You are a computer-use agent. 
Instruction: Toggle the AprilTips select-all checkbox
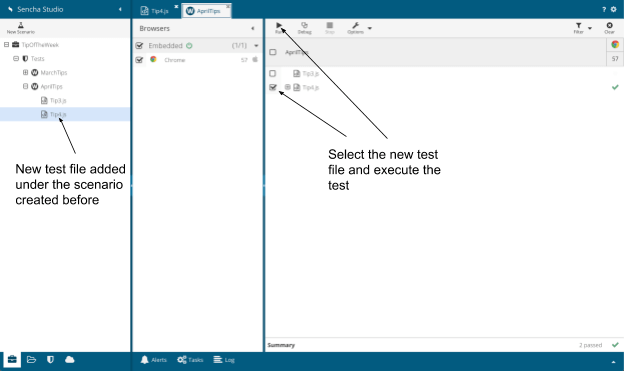tap(273, 52)
